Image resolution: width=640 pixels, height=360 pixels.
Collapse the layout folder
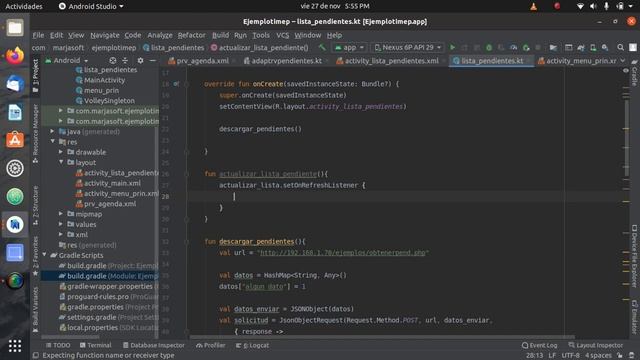coord(61,162)
